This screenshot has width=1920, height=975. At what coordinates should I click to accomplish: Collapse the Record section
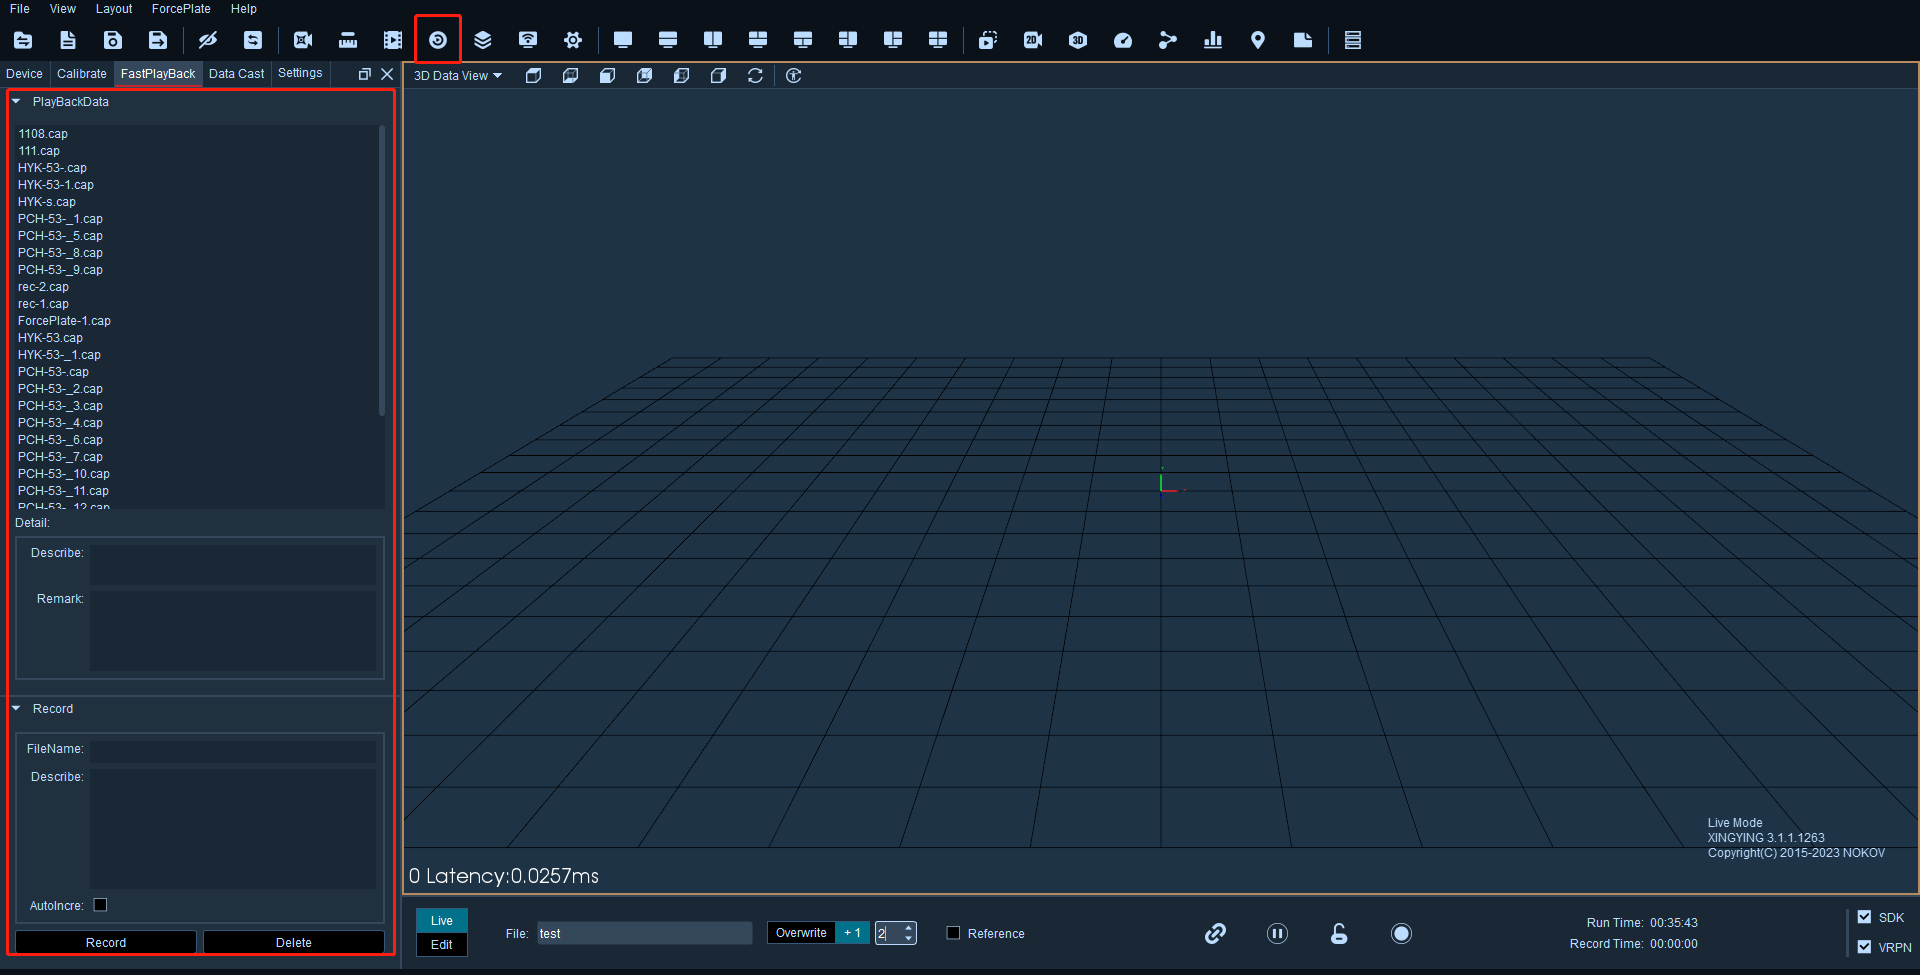point(16,708)
